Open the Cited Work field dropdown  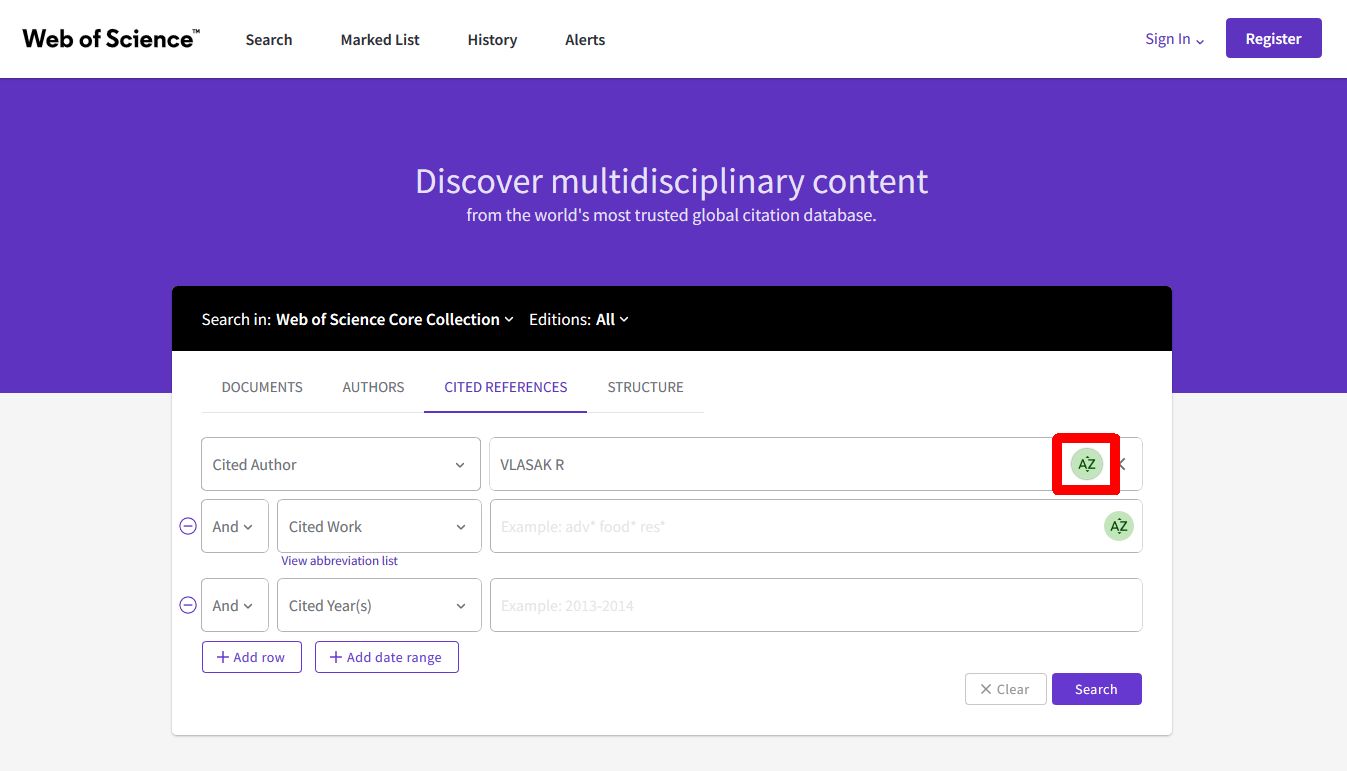[379, 526]
